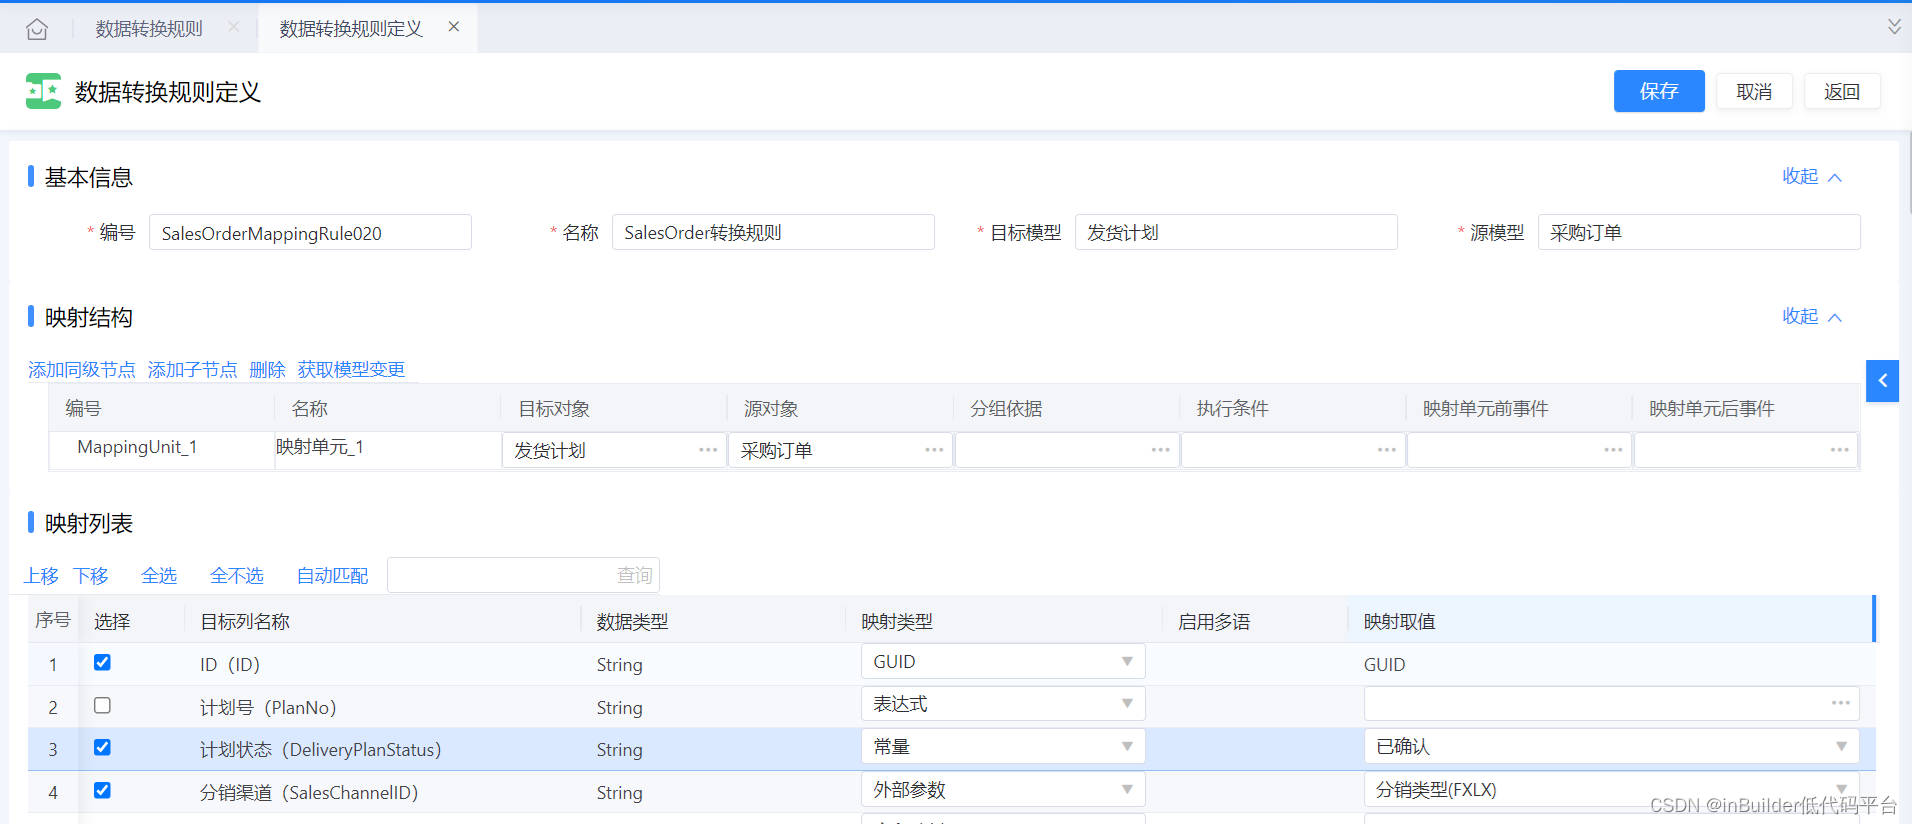Click the 删除 link in 映射结构
The height and width of the screenshot is (824, 1912).
[x=267, y=370]
